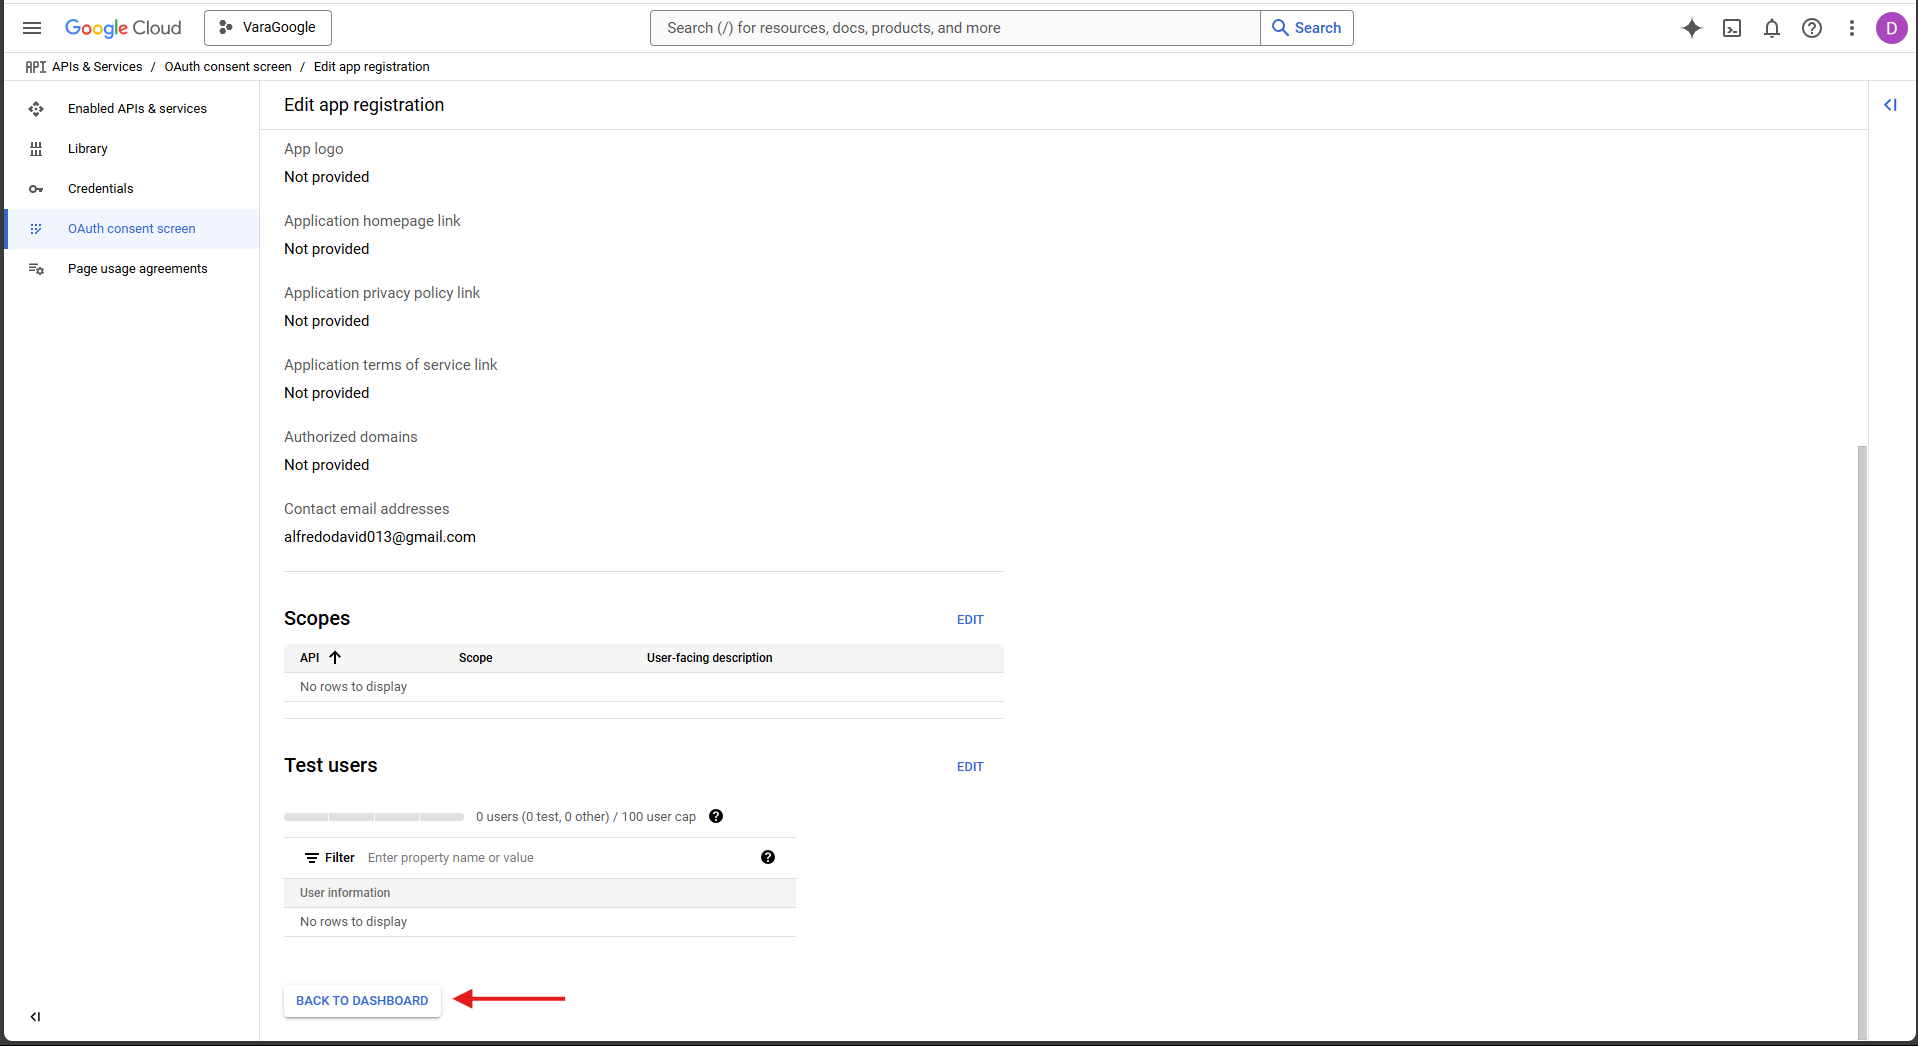The width and height of the screenshot is (1918, 1046).
Task: Click the User information column header
Action: 345,893
